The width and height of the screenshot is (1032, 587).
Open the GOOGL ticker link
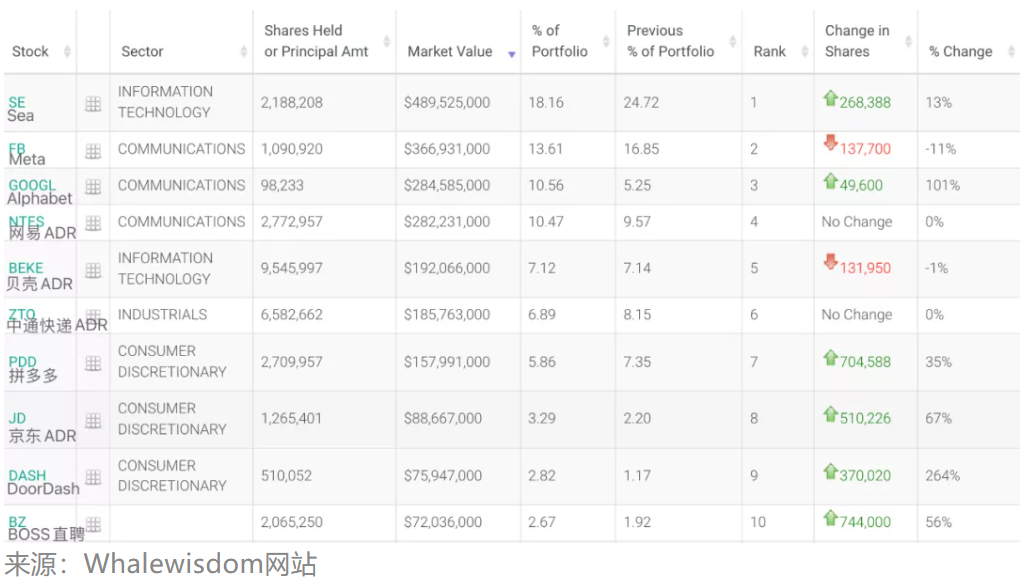(32, 185)
